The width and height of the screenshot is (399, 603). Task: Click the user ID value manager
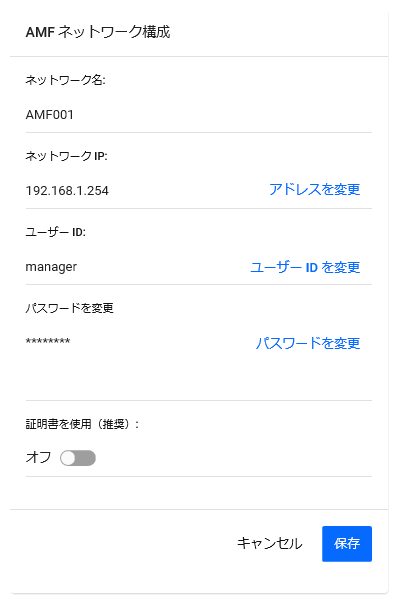(51, 267)
